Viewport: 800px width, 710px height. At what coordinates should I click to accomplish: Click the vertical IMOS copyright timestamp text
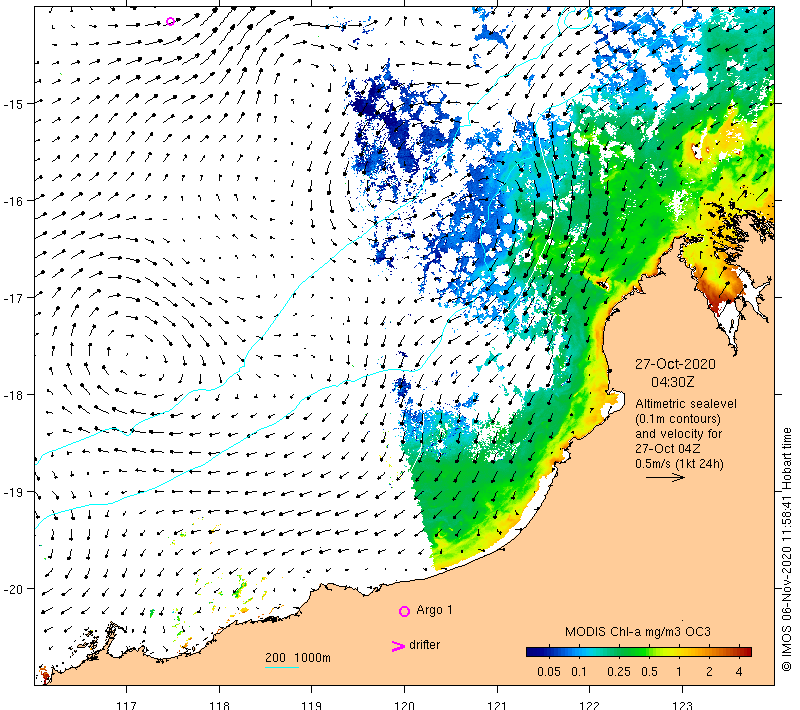[x=786, y=549]
